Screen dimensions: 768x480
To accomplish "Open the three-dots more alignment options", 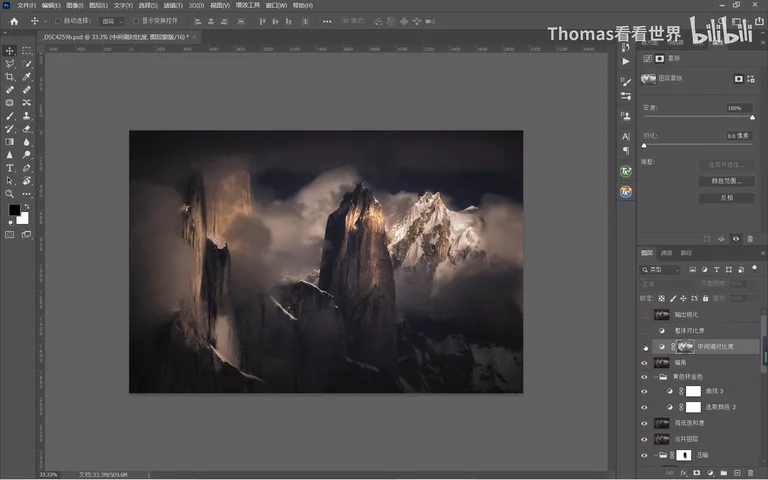I will [x=327, y=21].
